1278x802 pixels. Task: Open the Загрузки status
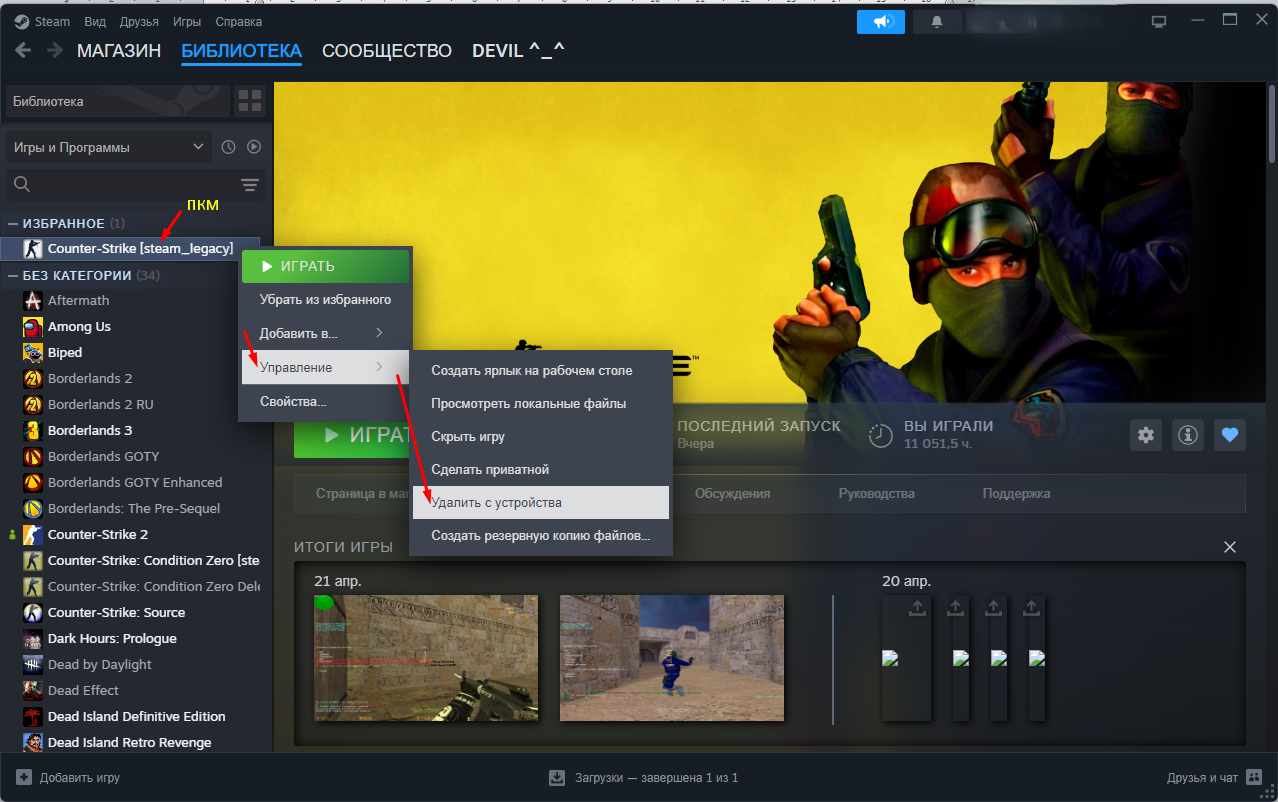[643, 777]
